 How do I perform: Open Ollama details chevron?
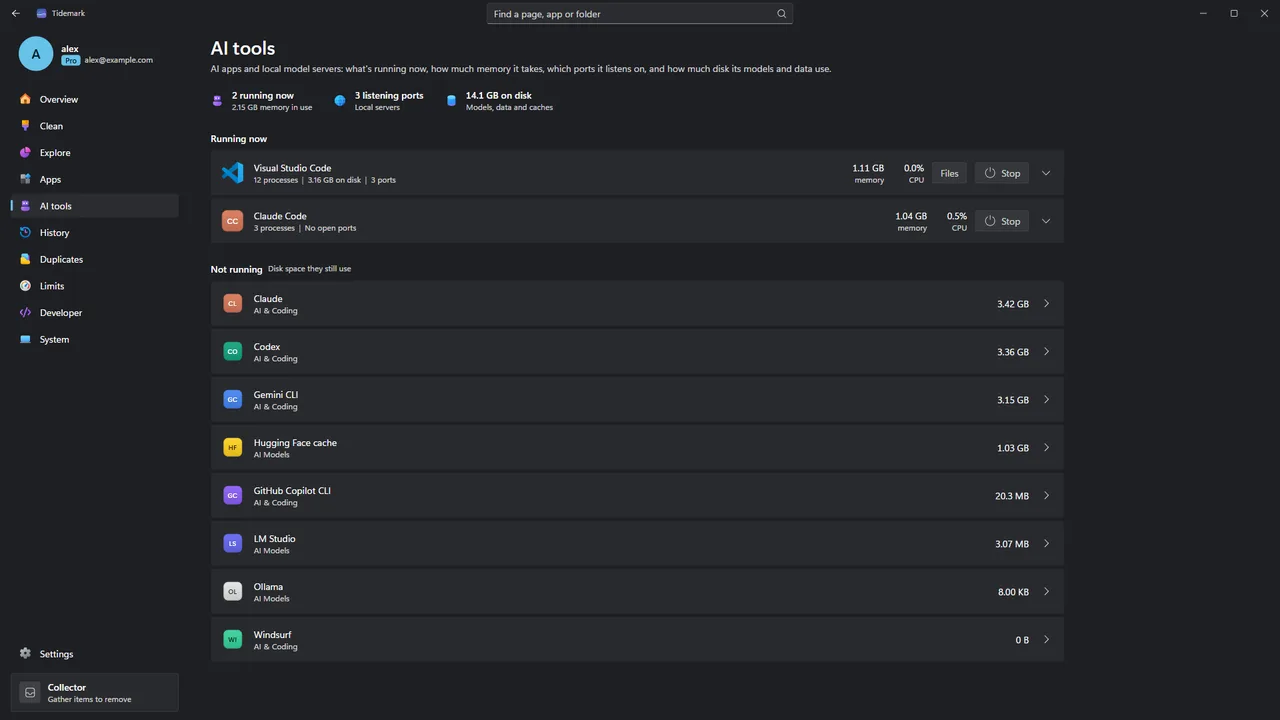click(x=1046, y=592)
